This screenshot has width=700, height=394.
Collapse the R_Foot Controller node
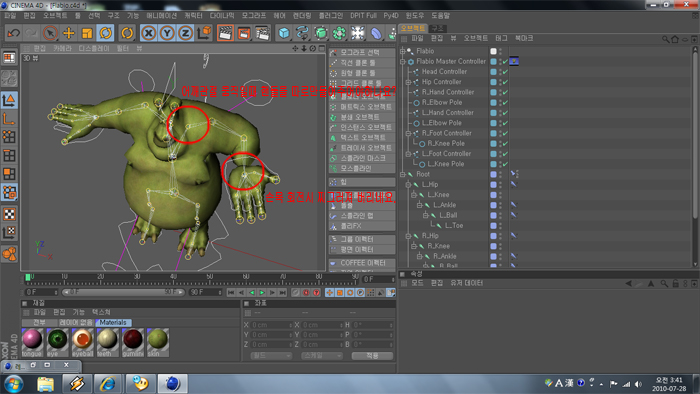pos(408,133)
